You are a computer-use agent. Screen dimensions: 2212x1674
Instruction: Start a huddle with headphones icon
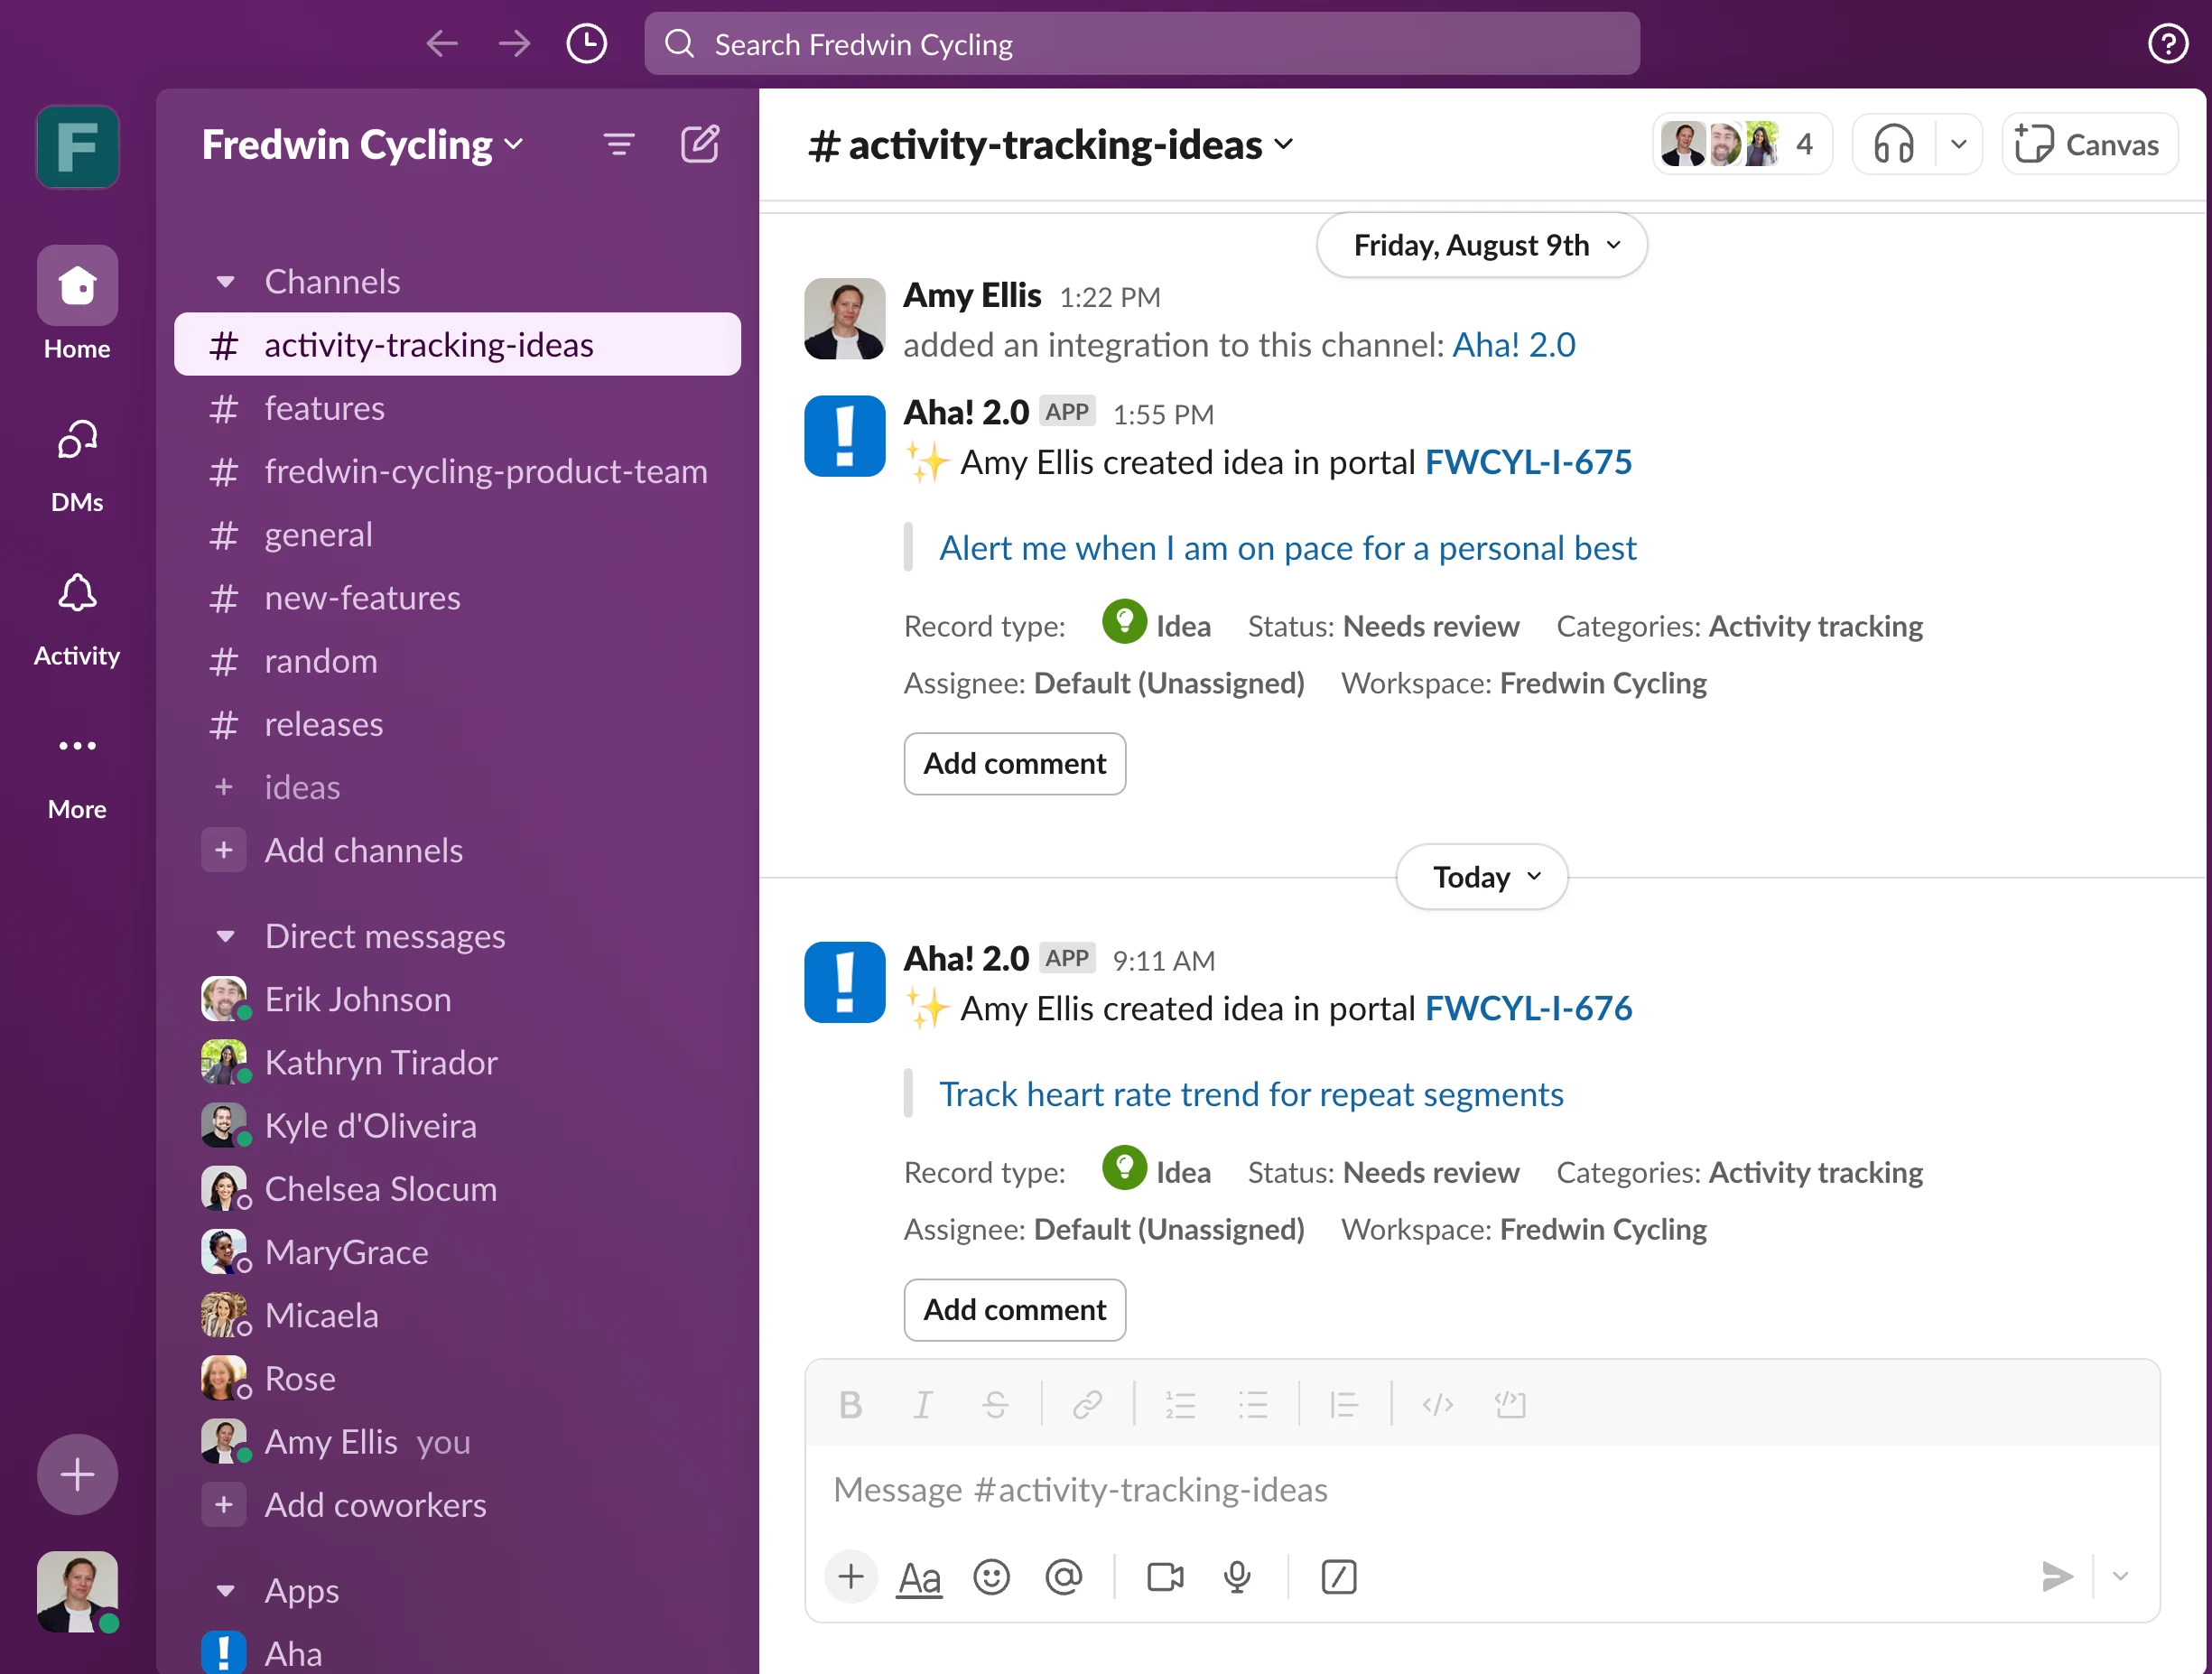(x=1893, y=145)
